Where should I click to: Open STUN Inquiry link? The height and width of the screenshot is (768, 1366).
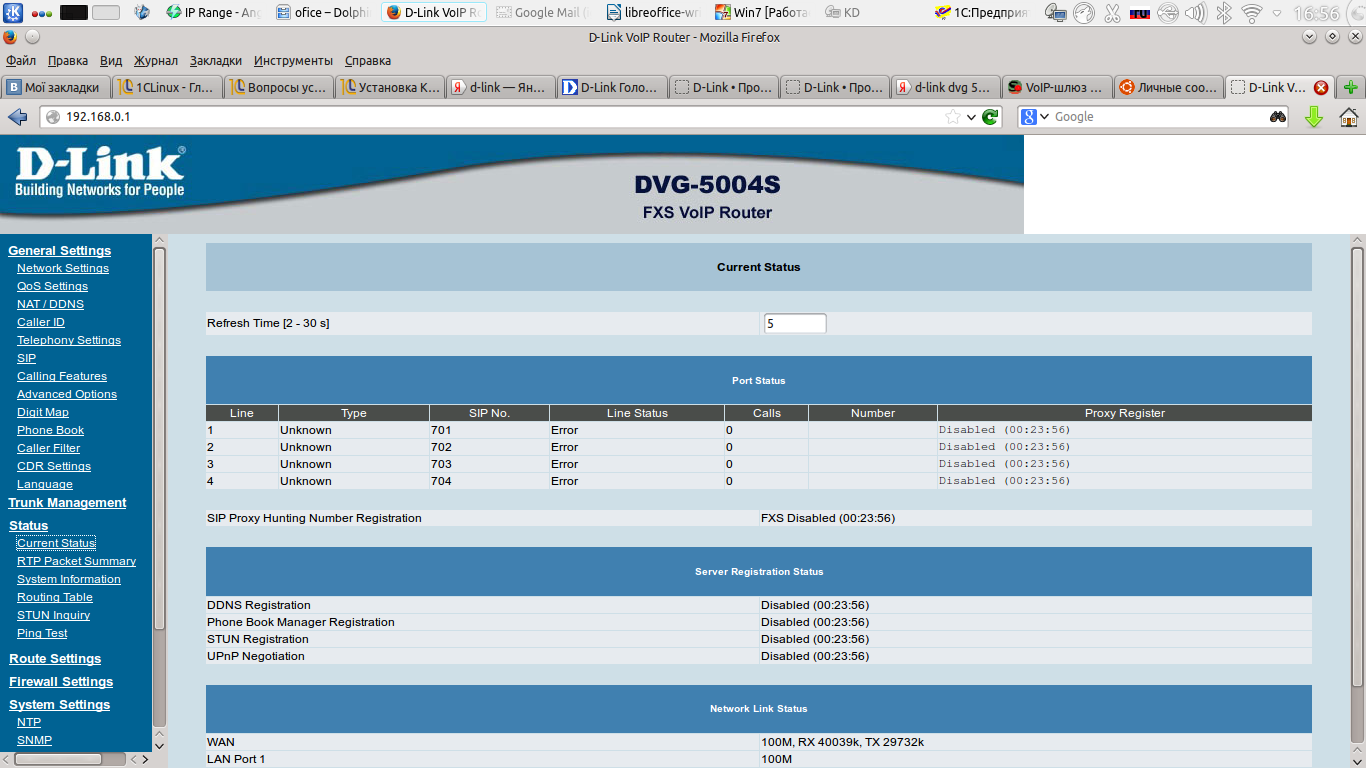(x=53, y=615)
